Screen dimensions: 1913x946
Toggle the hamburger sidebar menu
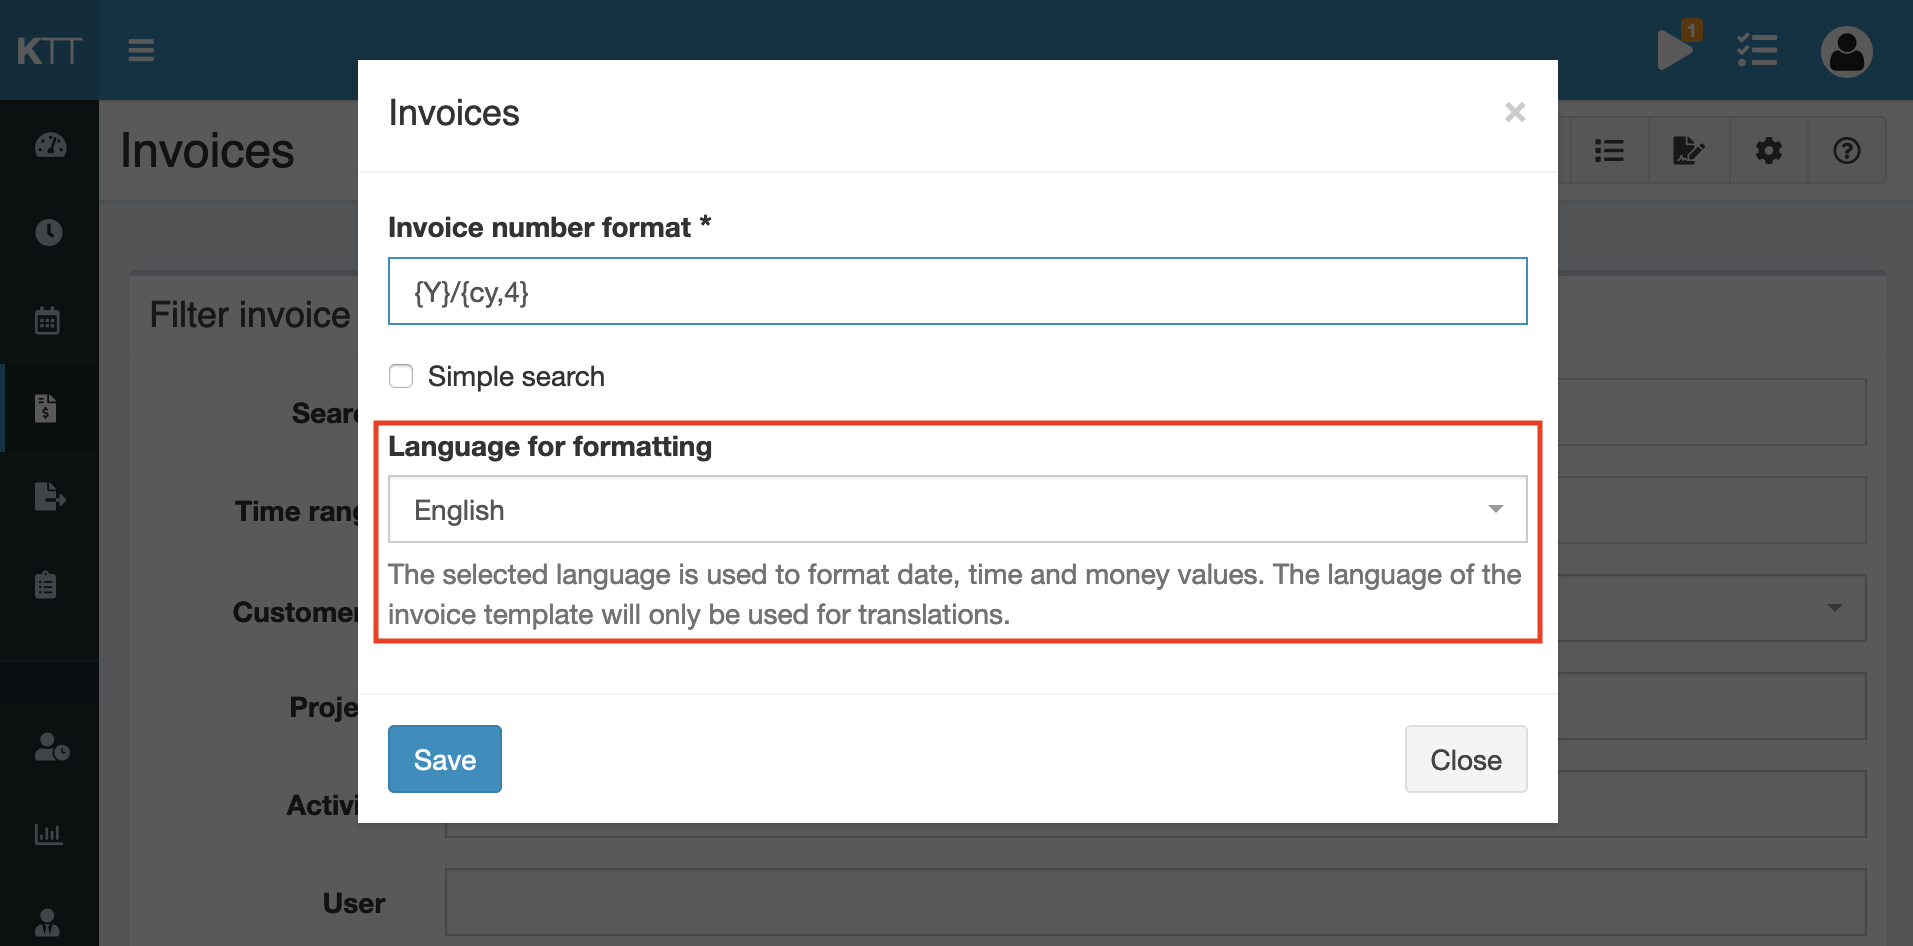(141, 50)
